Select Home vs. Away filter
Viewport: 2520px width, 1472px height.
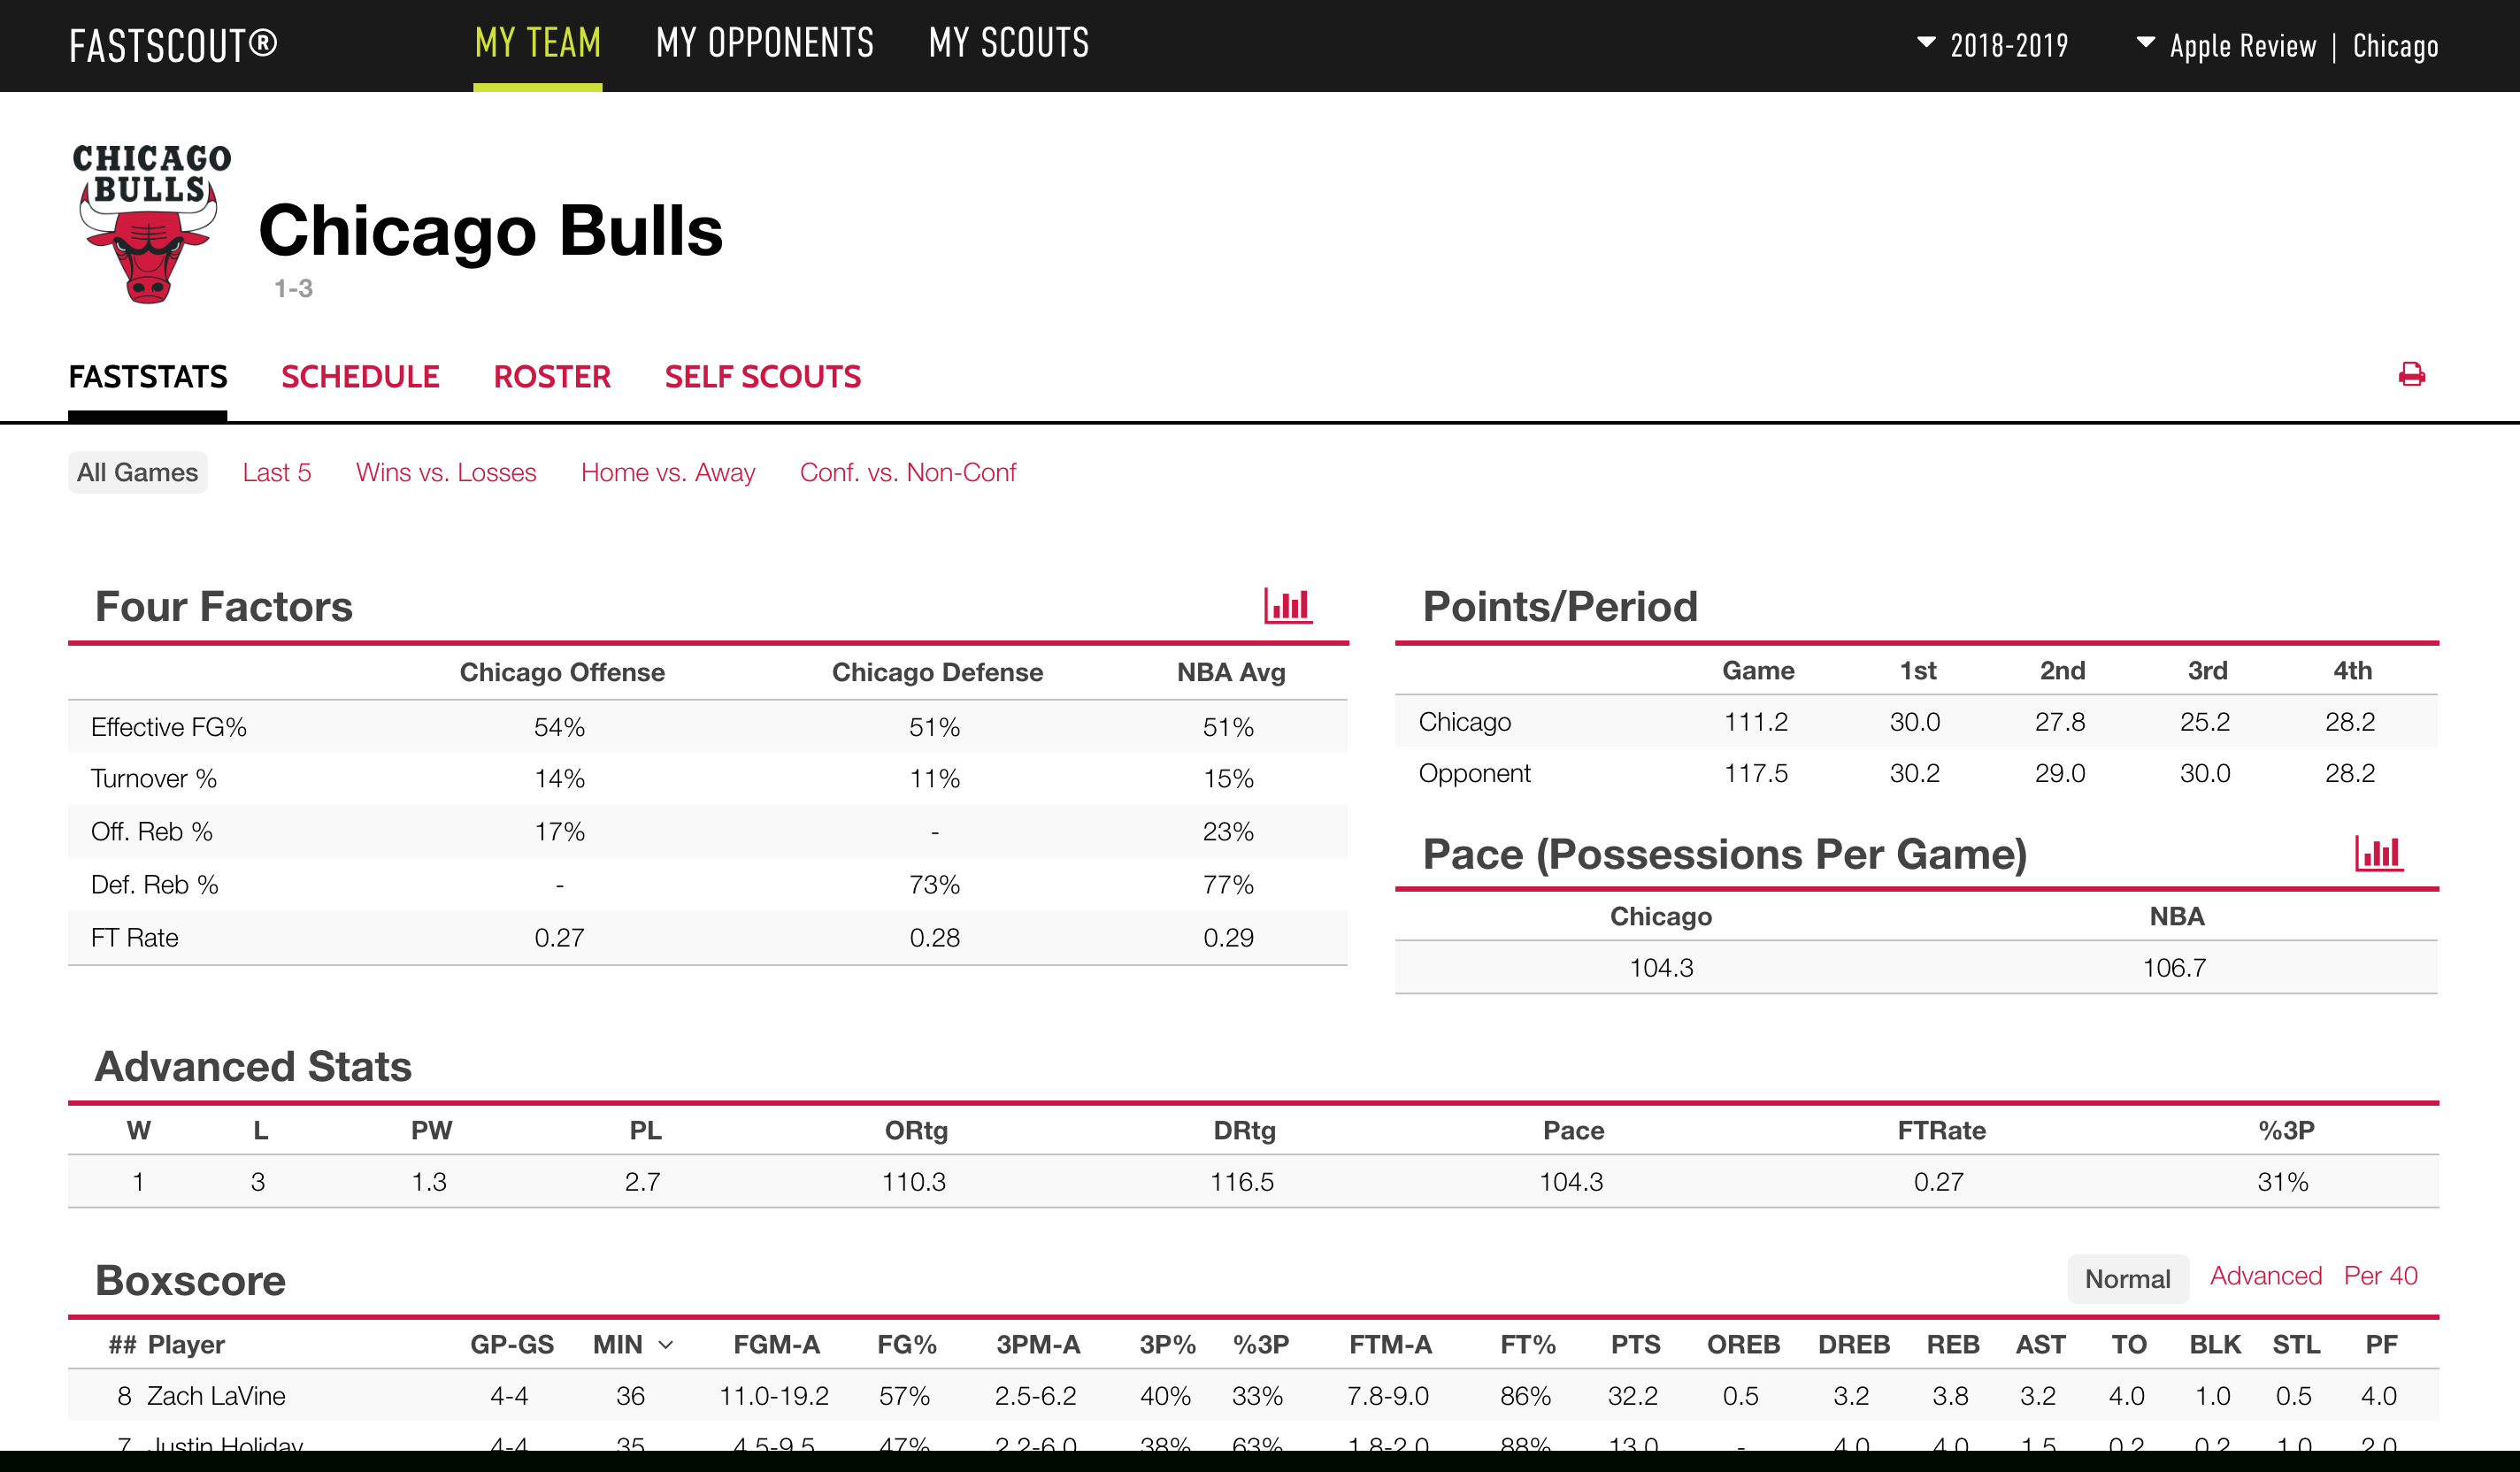coord(670,471)
